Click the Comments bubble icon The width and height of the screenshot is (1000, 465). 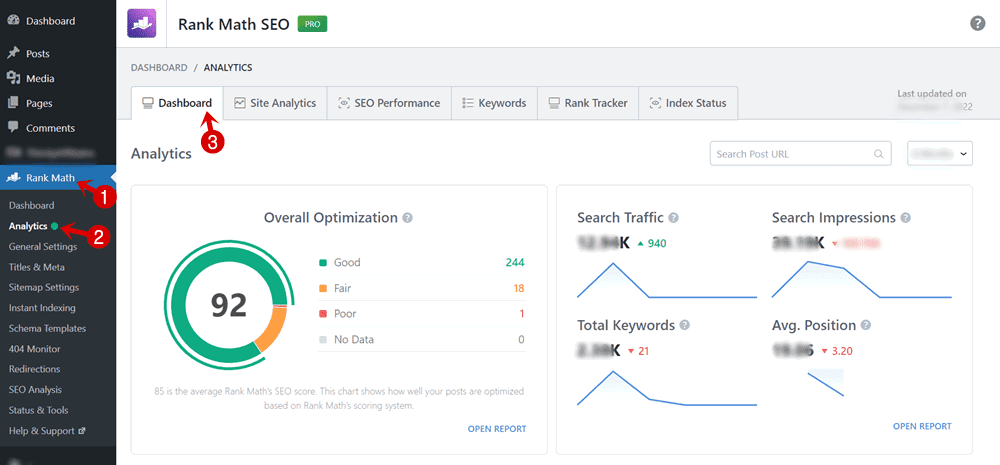[13, 128]
